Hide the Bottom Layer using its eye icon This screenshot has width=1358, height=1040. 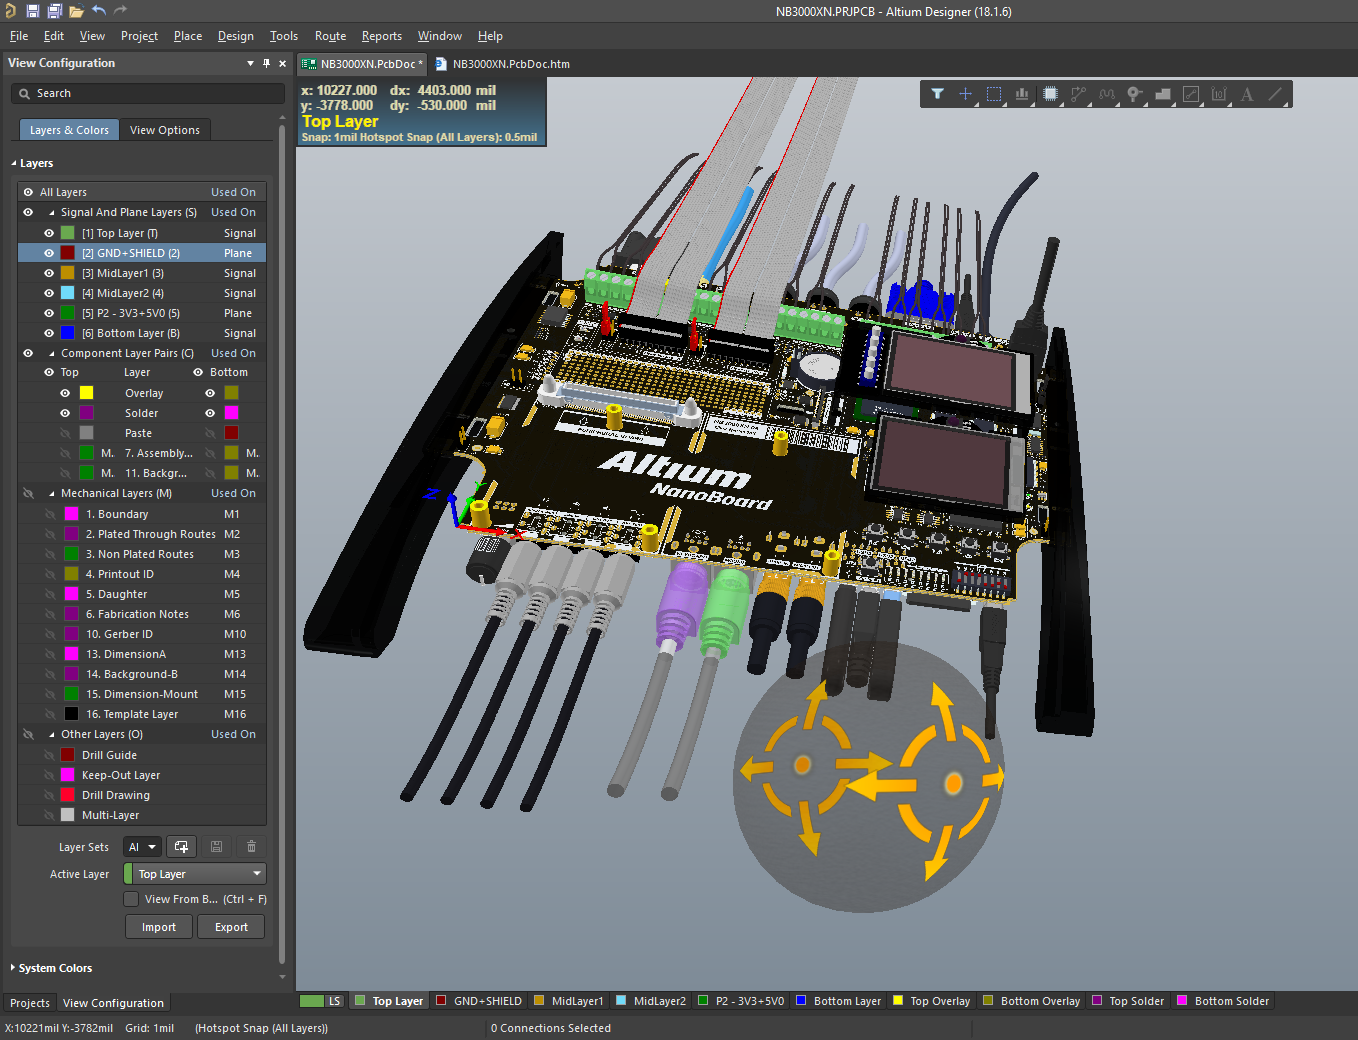coord(49,333)
